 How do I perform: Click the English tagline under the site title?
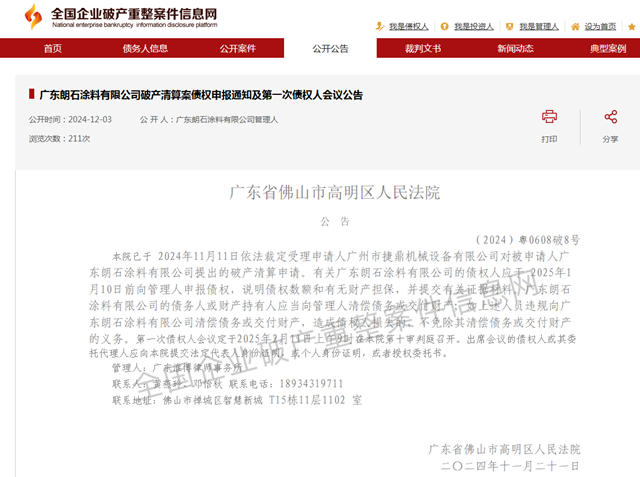pyautogui.click(x=135, y=25)
